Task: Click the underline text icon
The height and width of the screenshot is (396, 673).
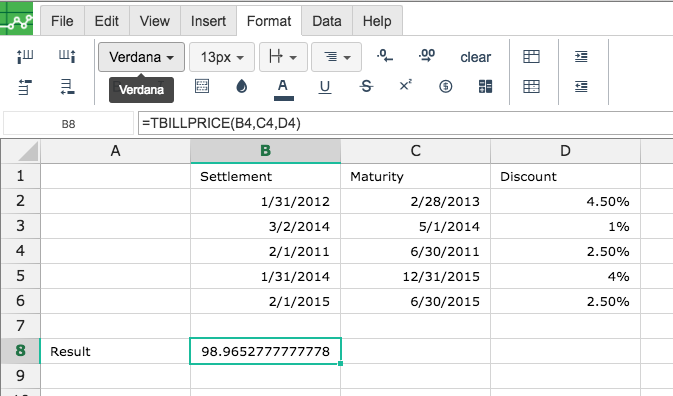Action: (x=325, y=87)
